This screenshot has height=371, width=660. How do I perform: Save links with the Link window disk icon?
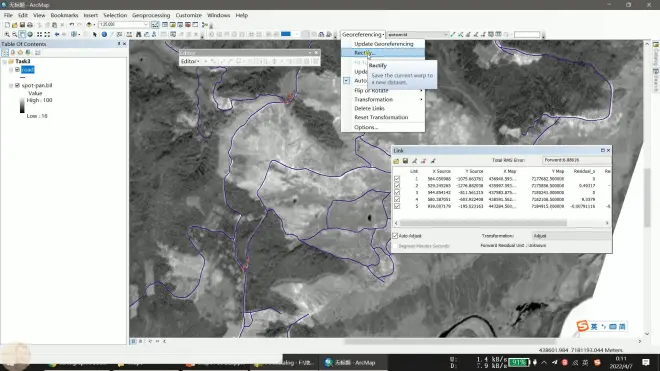pyautogui.click(x=405, y=161)
